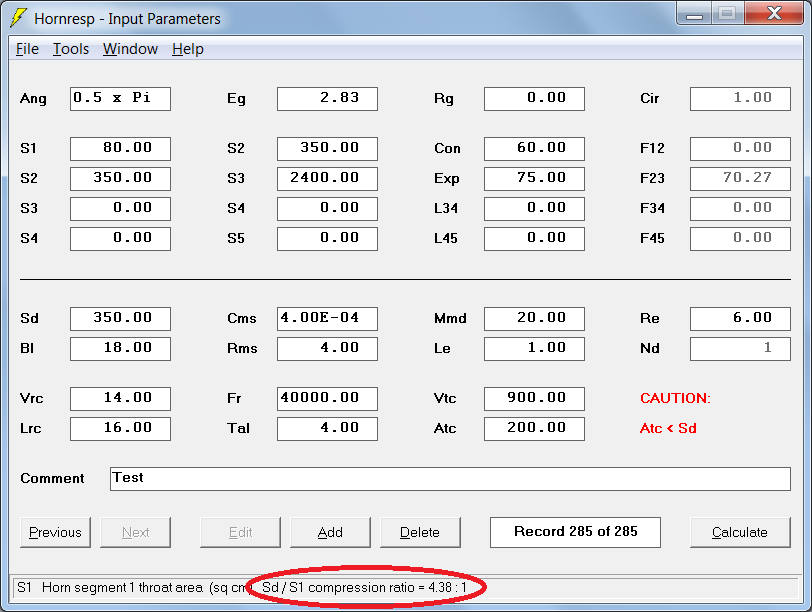Click the Sd field showing 350.00
The width and height of the screenshot is (812, 612).
120,318
